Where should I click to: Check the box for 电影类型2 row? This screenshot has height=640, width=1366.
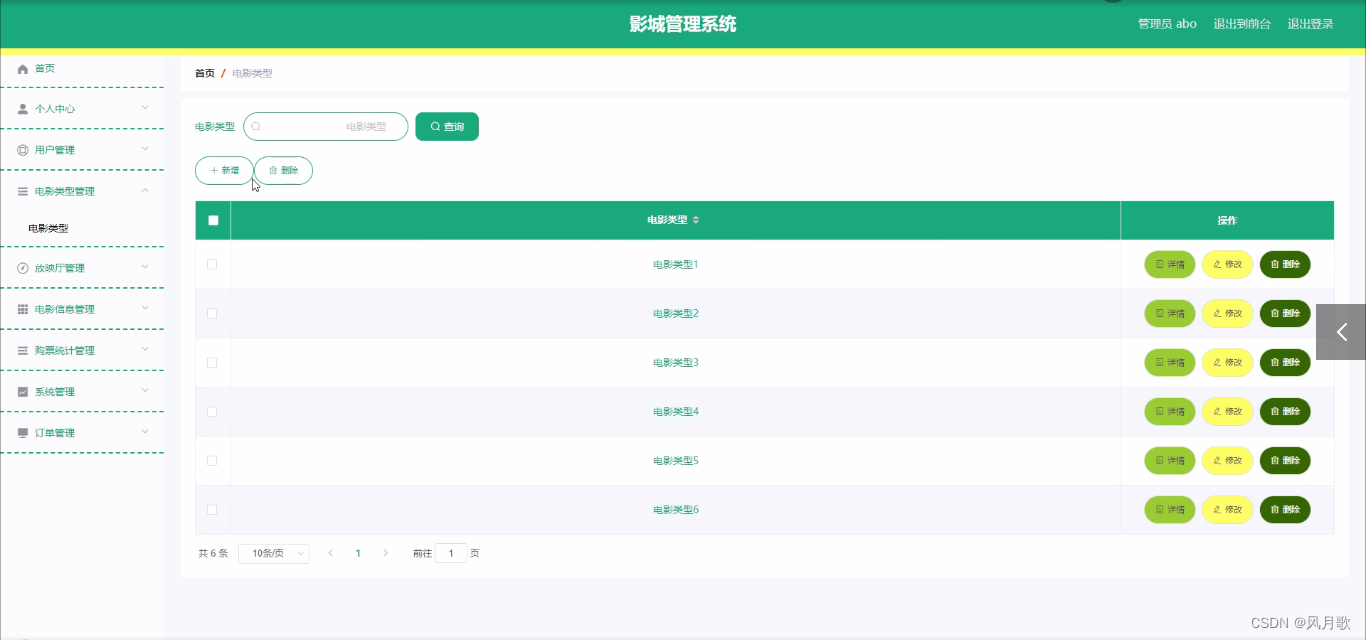212,313
